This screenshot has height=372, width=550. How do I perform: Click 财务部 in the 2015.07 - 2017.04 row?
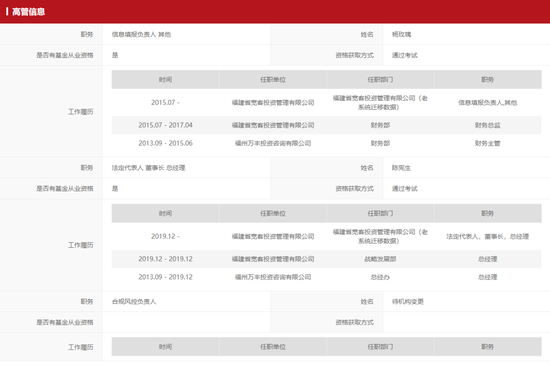(380, 125)
